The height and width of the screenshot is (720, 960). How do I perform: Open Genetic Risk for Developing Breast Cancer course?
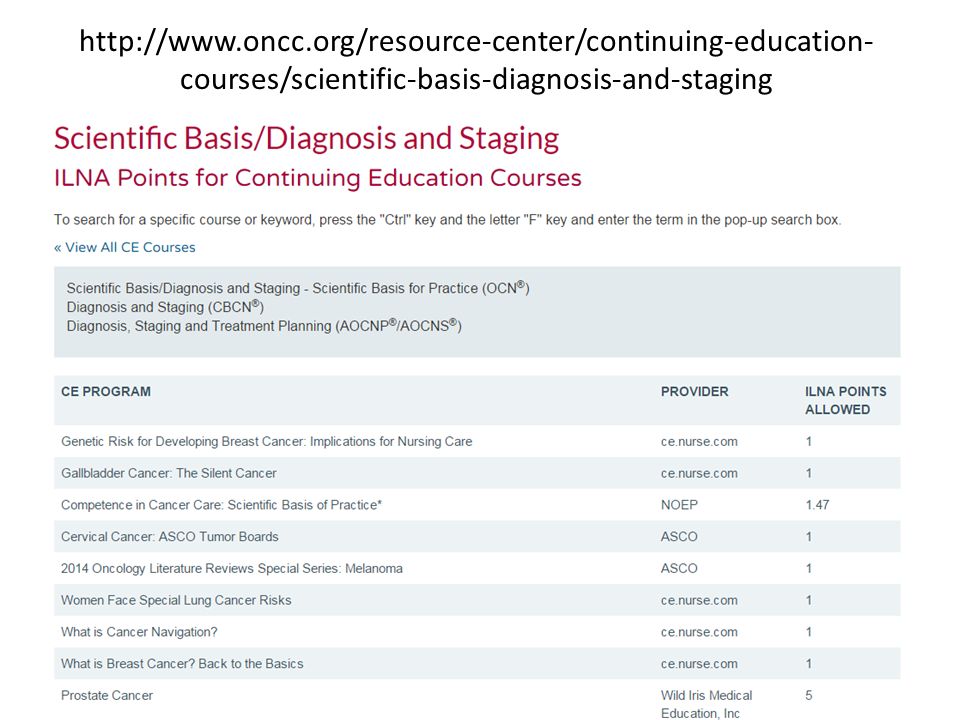tap(266, 441)
